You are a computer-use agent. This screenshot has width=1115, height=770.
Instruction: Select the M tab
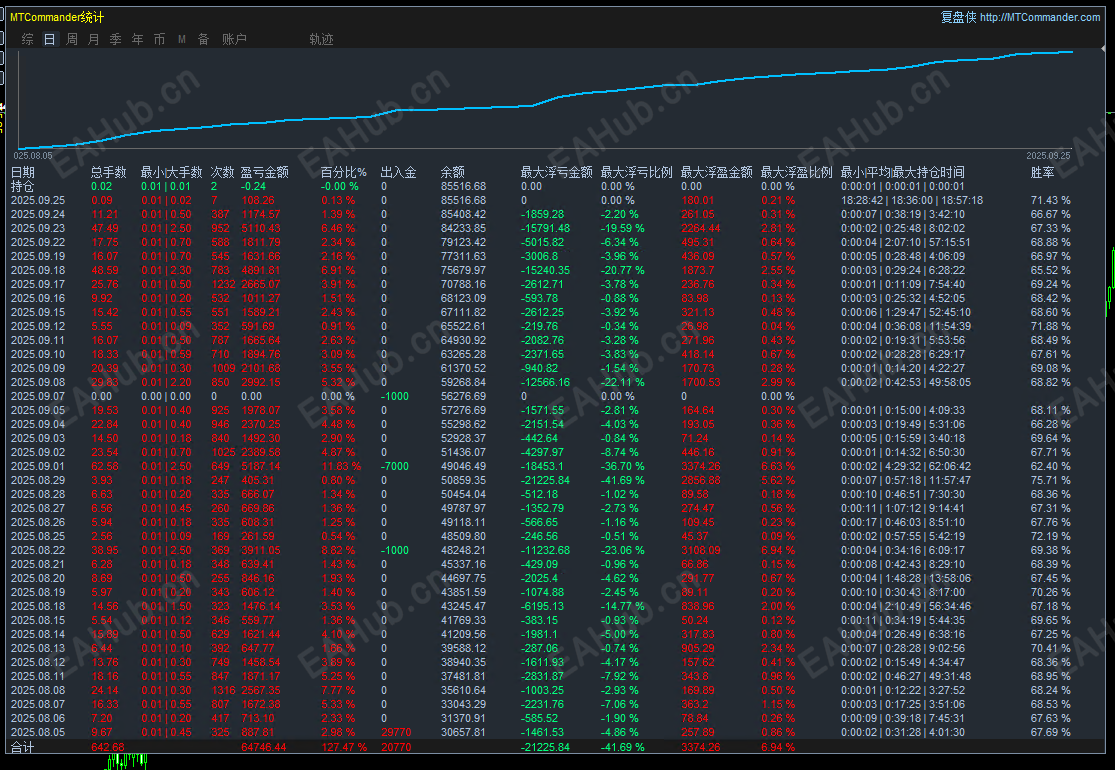(x=182, y=39)
